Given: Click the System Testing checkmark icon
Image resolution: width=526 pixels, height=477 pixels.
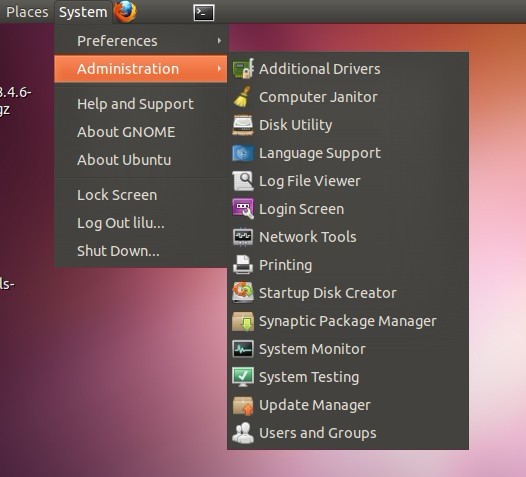Looking at the screenshot, I should click(243, 377).
